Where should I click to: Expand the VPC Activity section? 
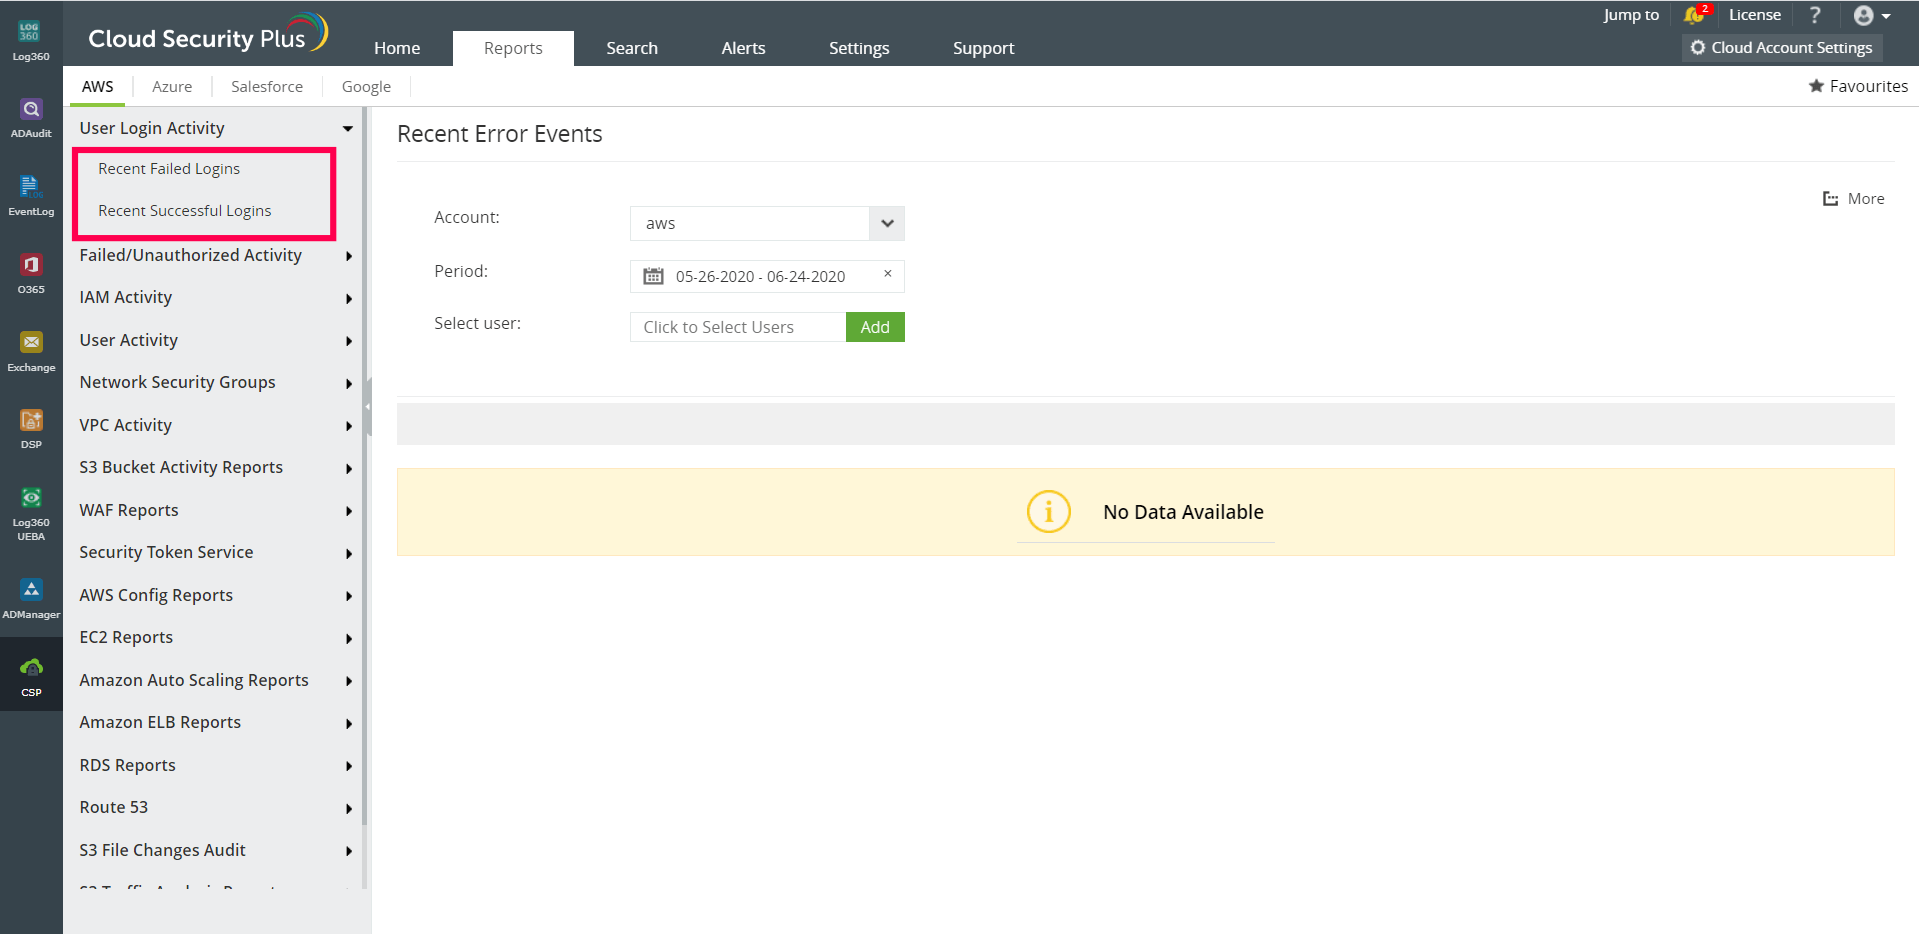(x=349, y=426)
